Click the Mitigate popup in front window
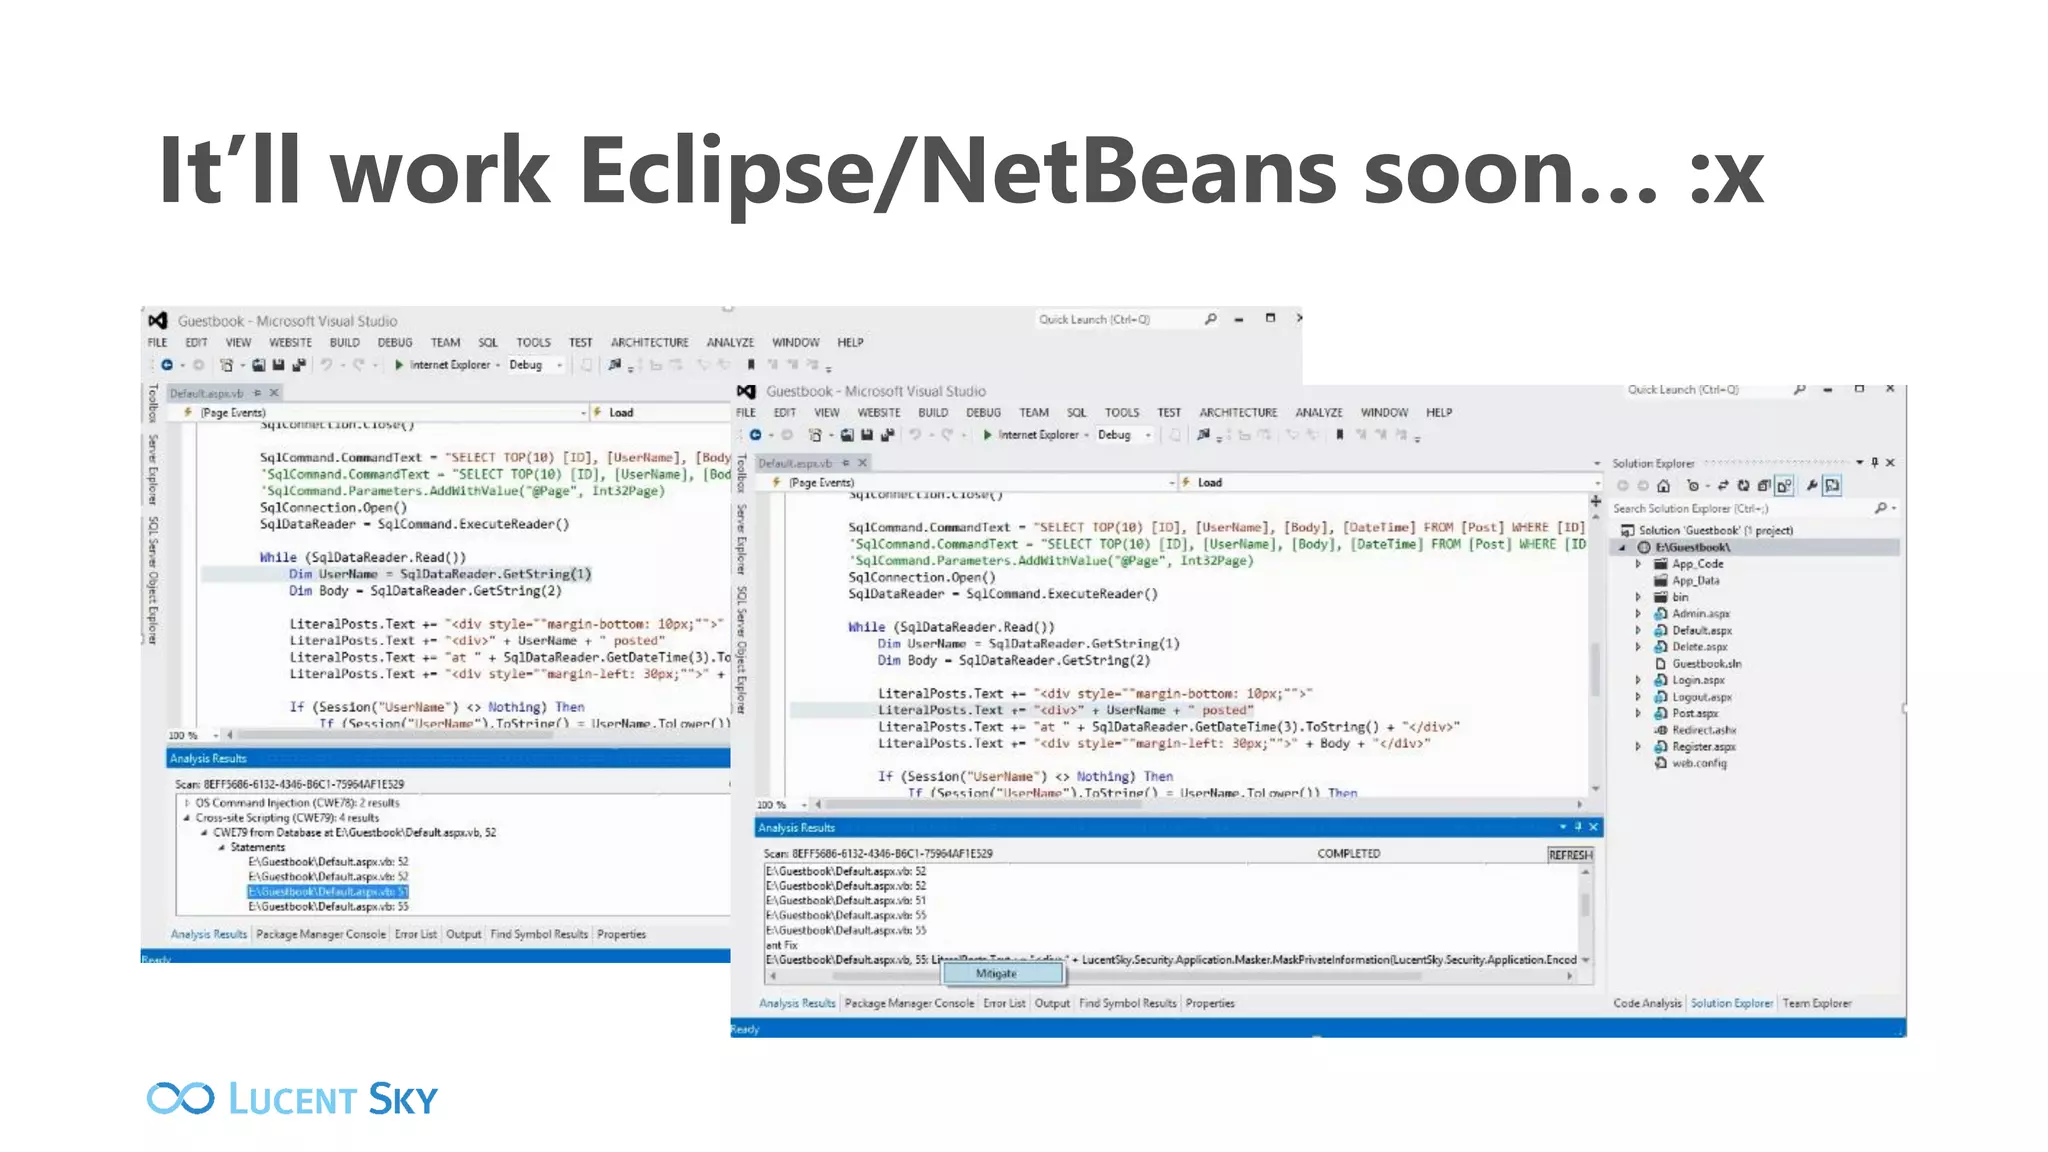 [1002, 973]
